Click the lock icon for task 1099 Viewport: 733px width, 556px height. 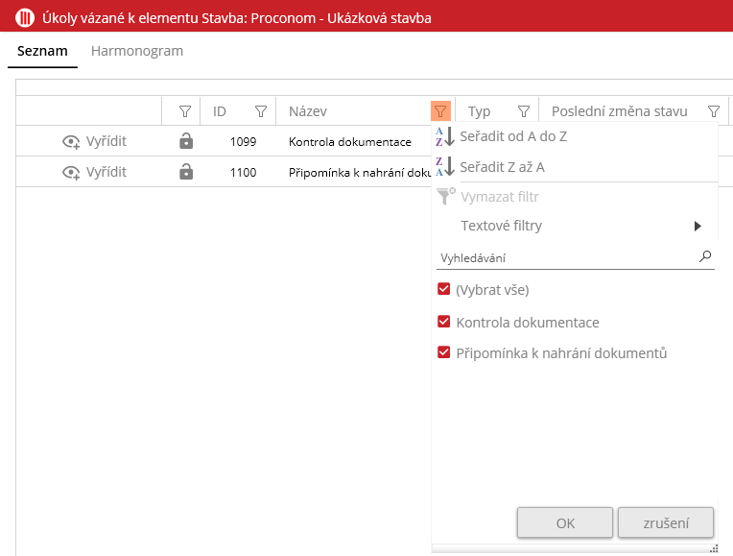pos(186,142)
